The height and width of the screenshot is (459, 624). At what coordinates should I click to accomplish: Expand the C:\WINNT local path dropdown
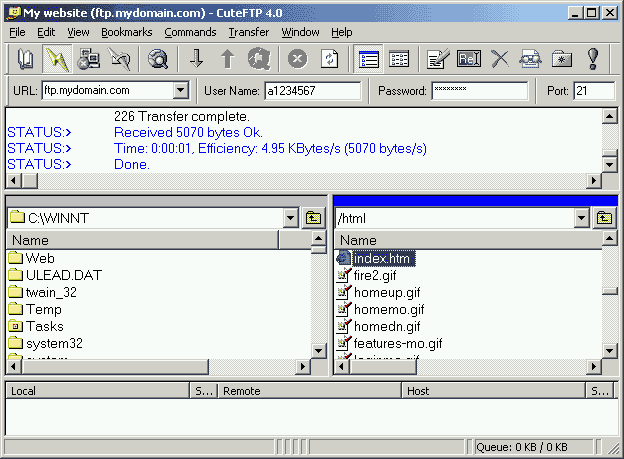(x=291, y=218)
